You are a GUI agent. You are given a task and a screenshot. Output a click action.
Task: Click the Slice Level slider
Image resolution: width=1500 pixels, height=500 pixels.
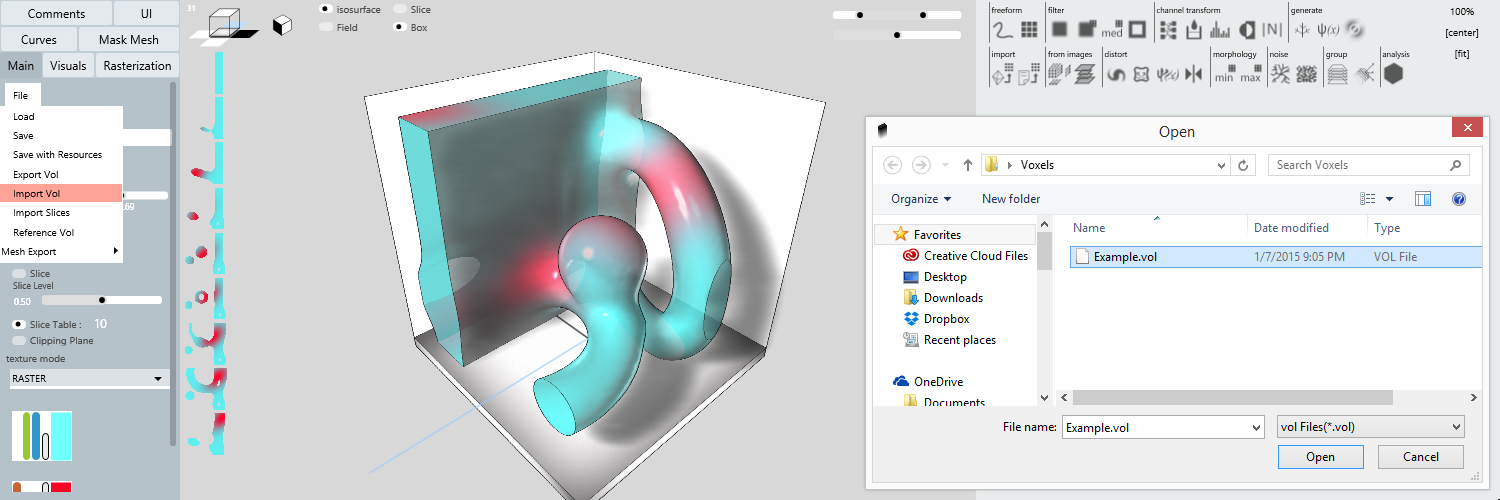(x=102, y=300)
